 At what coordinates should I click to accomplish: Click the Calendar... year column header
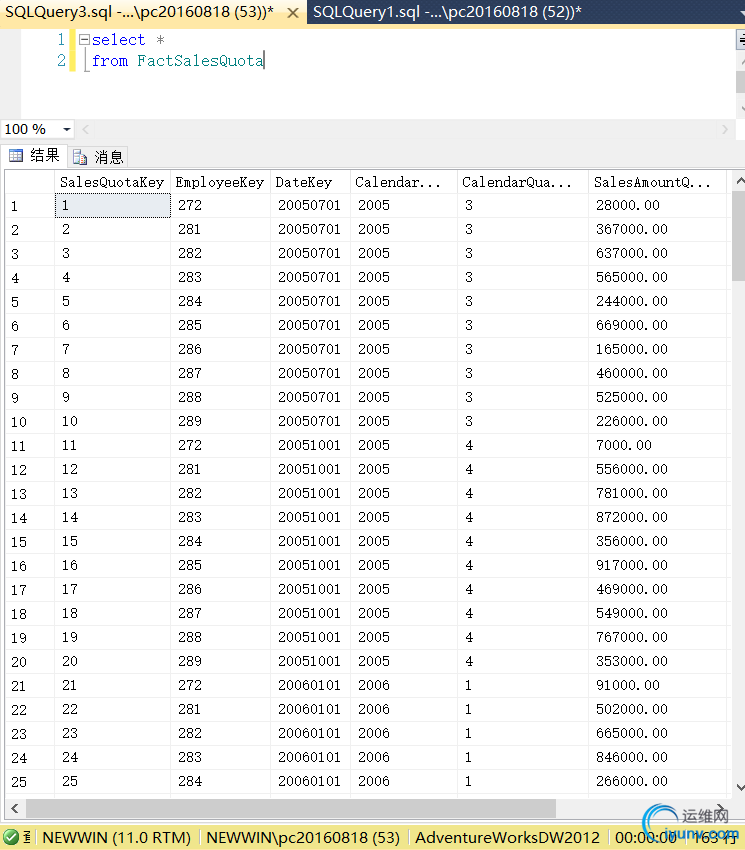click(x=404, y=182)
